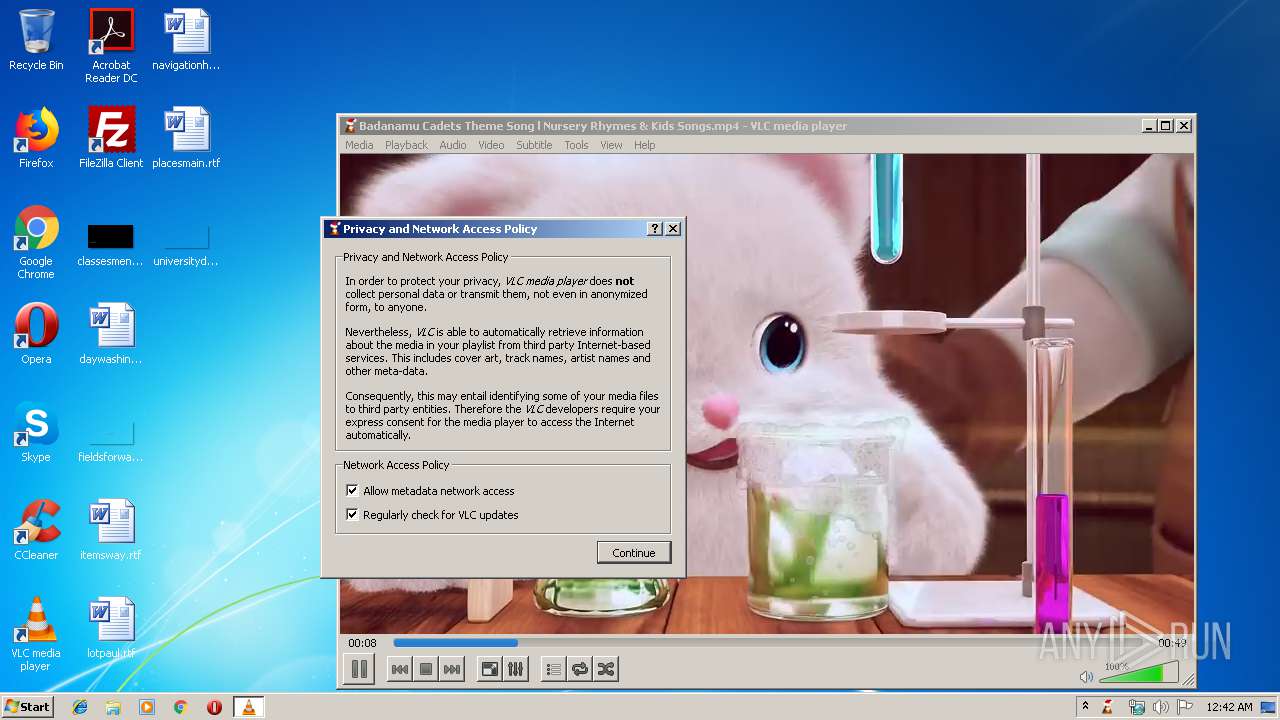
Task: Open Action Center flag icon
Action: [x=1184, y=707]
